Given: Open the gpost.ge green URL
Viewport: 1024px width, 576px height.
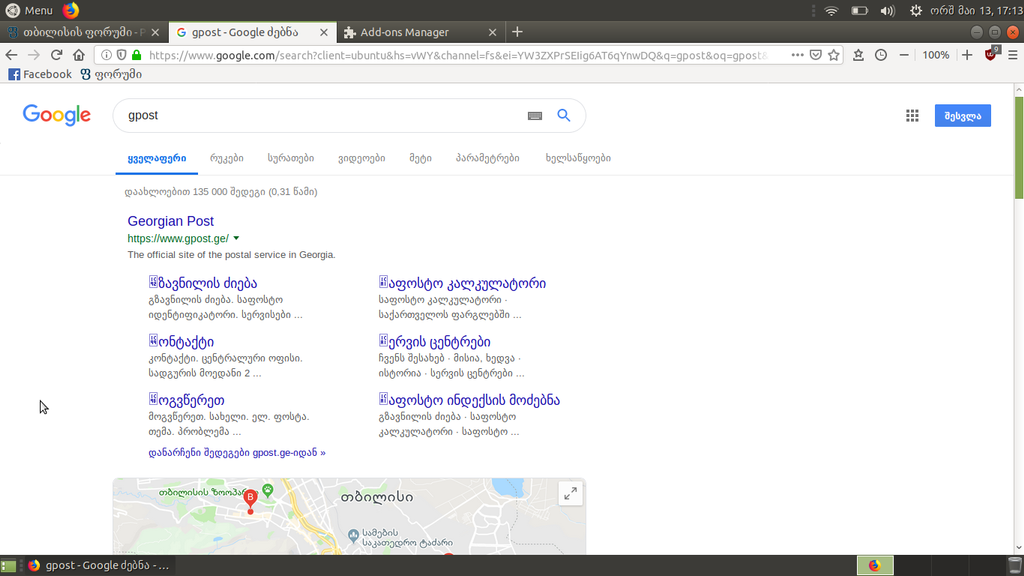Looking at the screenshot, I should pyautogui.click(x=178, y=238).
